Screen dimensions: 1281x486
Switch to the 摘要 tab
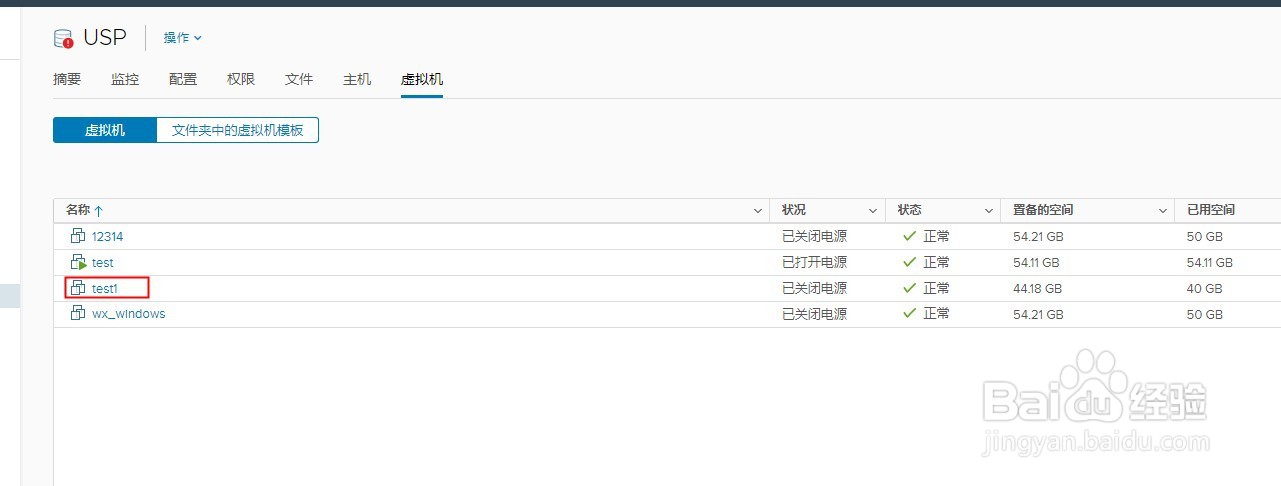point(67,79)
